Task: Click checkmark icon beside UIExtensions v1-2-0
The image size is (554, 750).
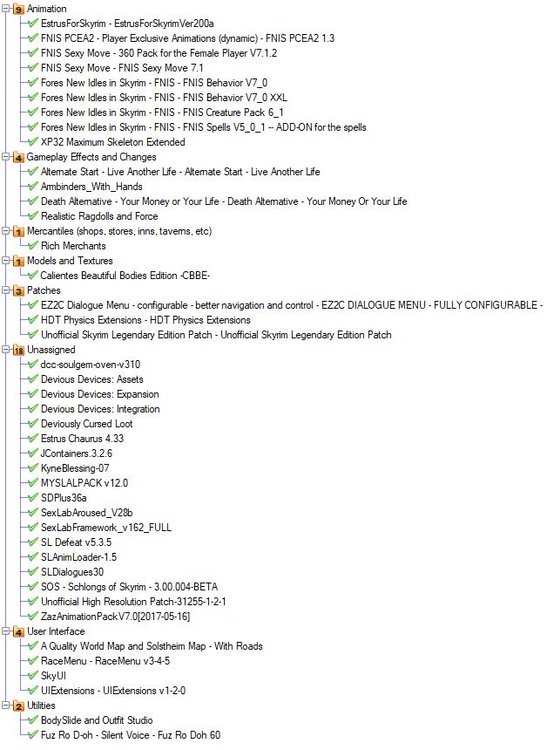Action: 33,690
